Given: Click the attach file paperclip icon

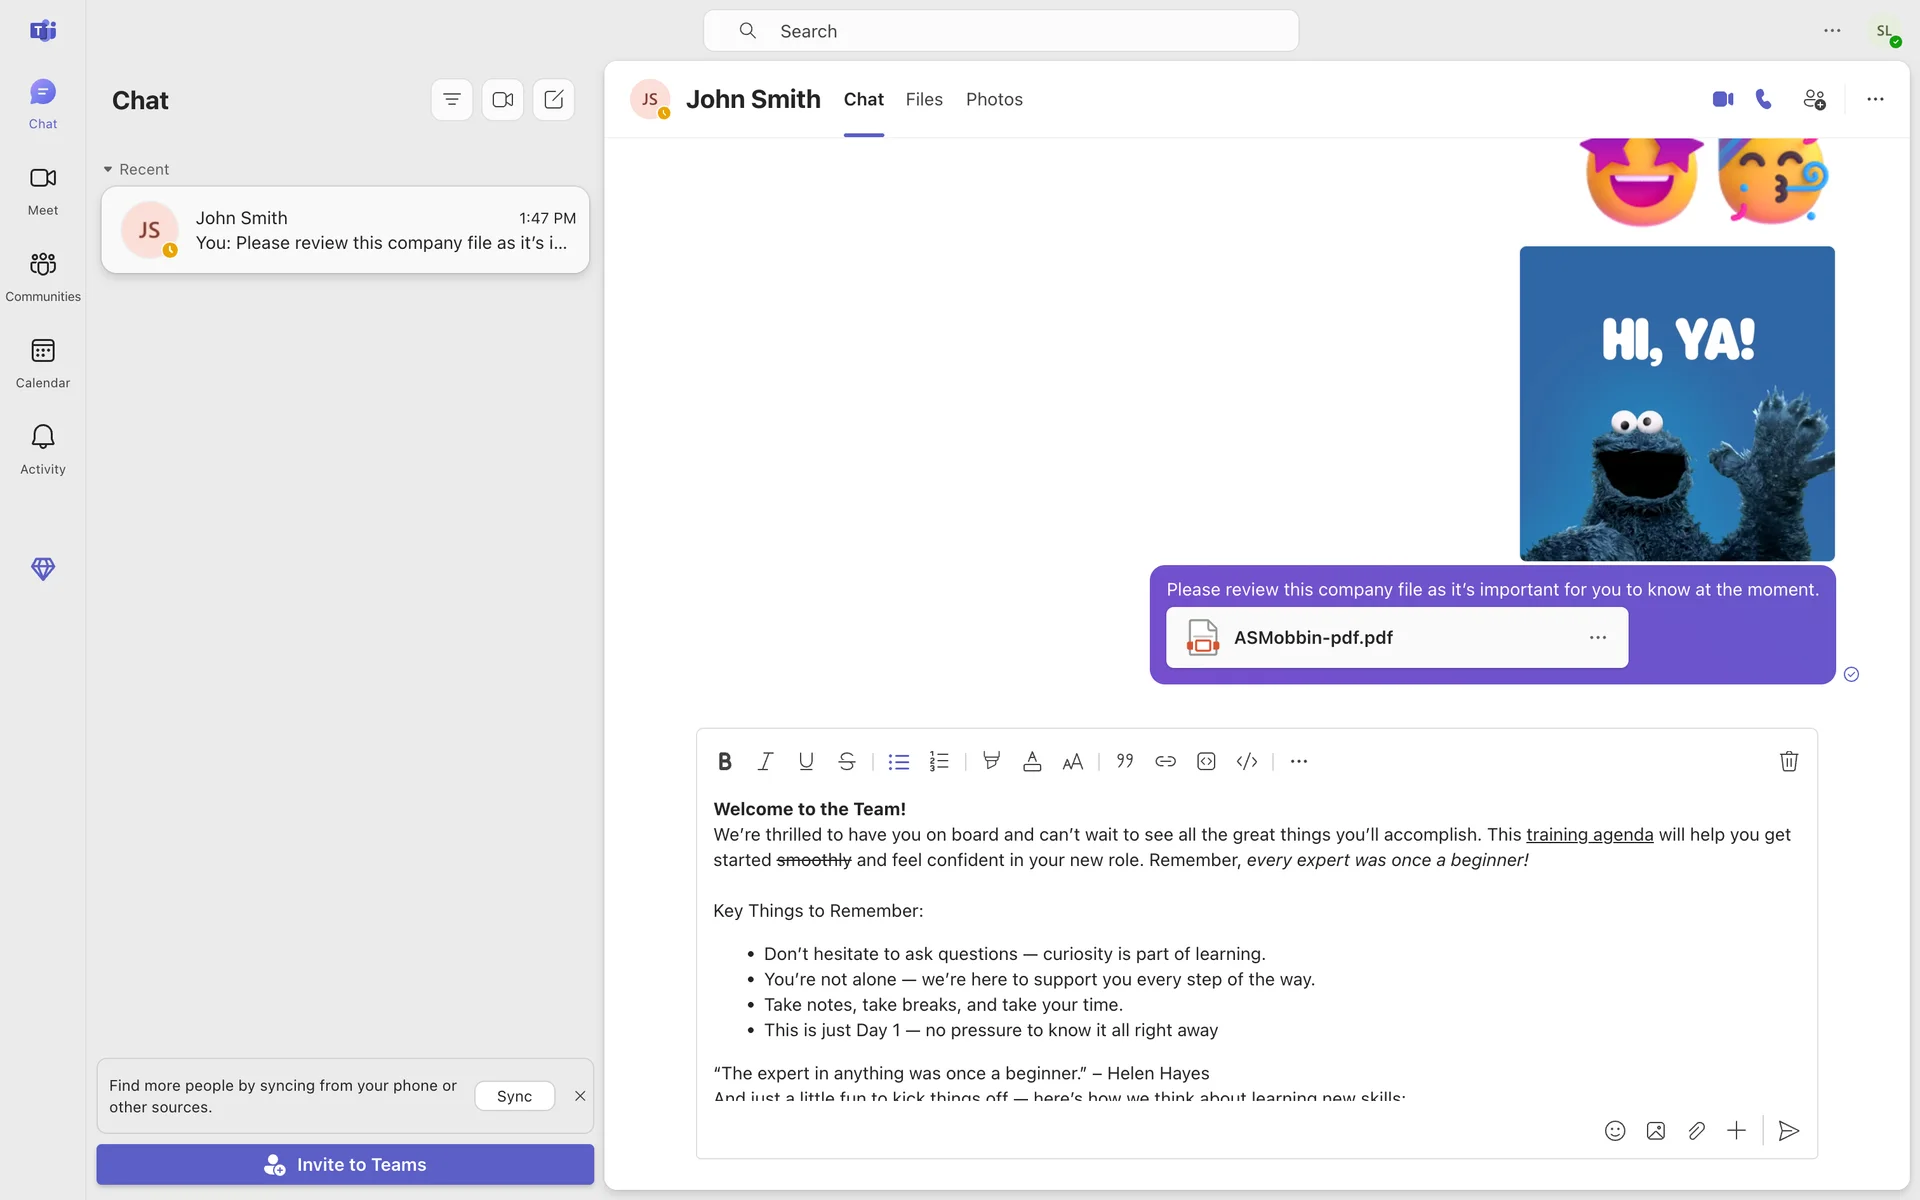Looking at the screenshot, I should pos(1696,1131).
